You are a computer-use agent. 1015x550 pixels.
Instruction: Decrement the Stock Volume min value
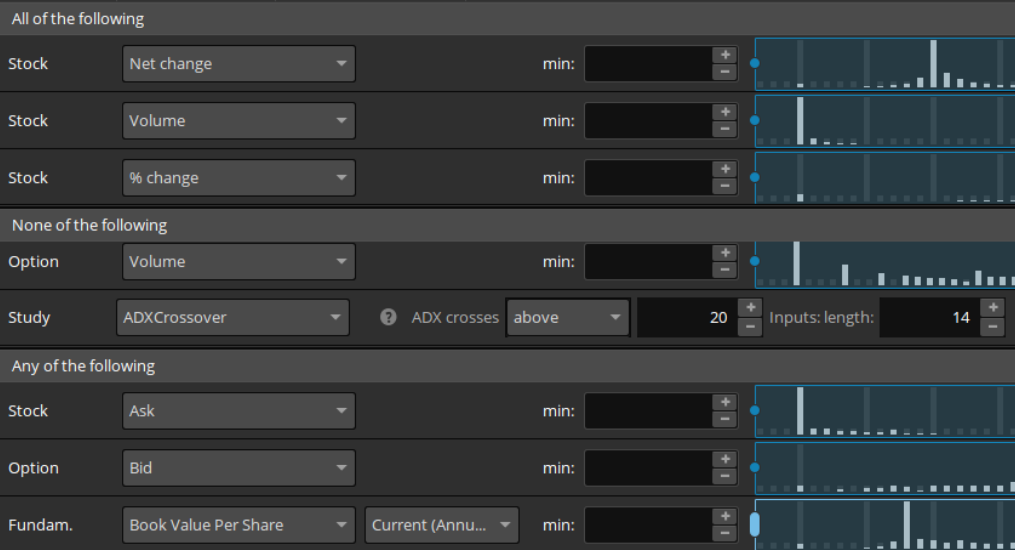(725, 129)
